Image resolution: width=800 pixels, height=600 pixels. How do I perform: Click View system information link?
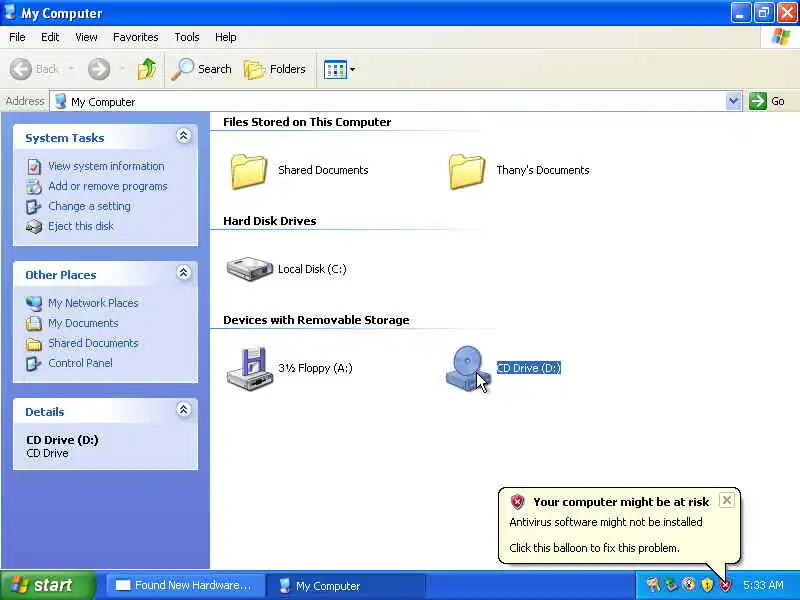(x=106, y=166)
